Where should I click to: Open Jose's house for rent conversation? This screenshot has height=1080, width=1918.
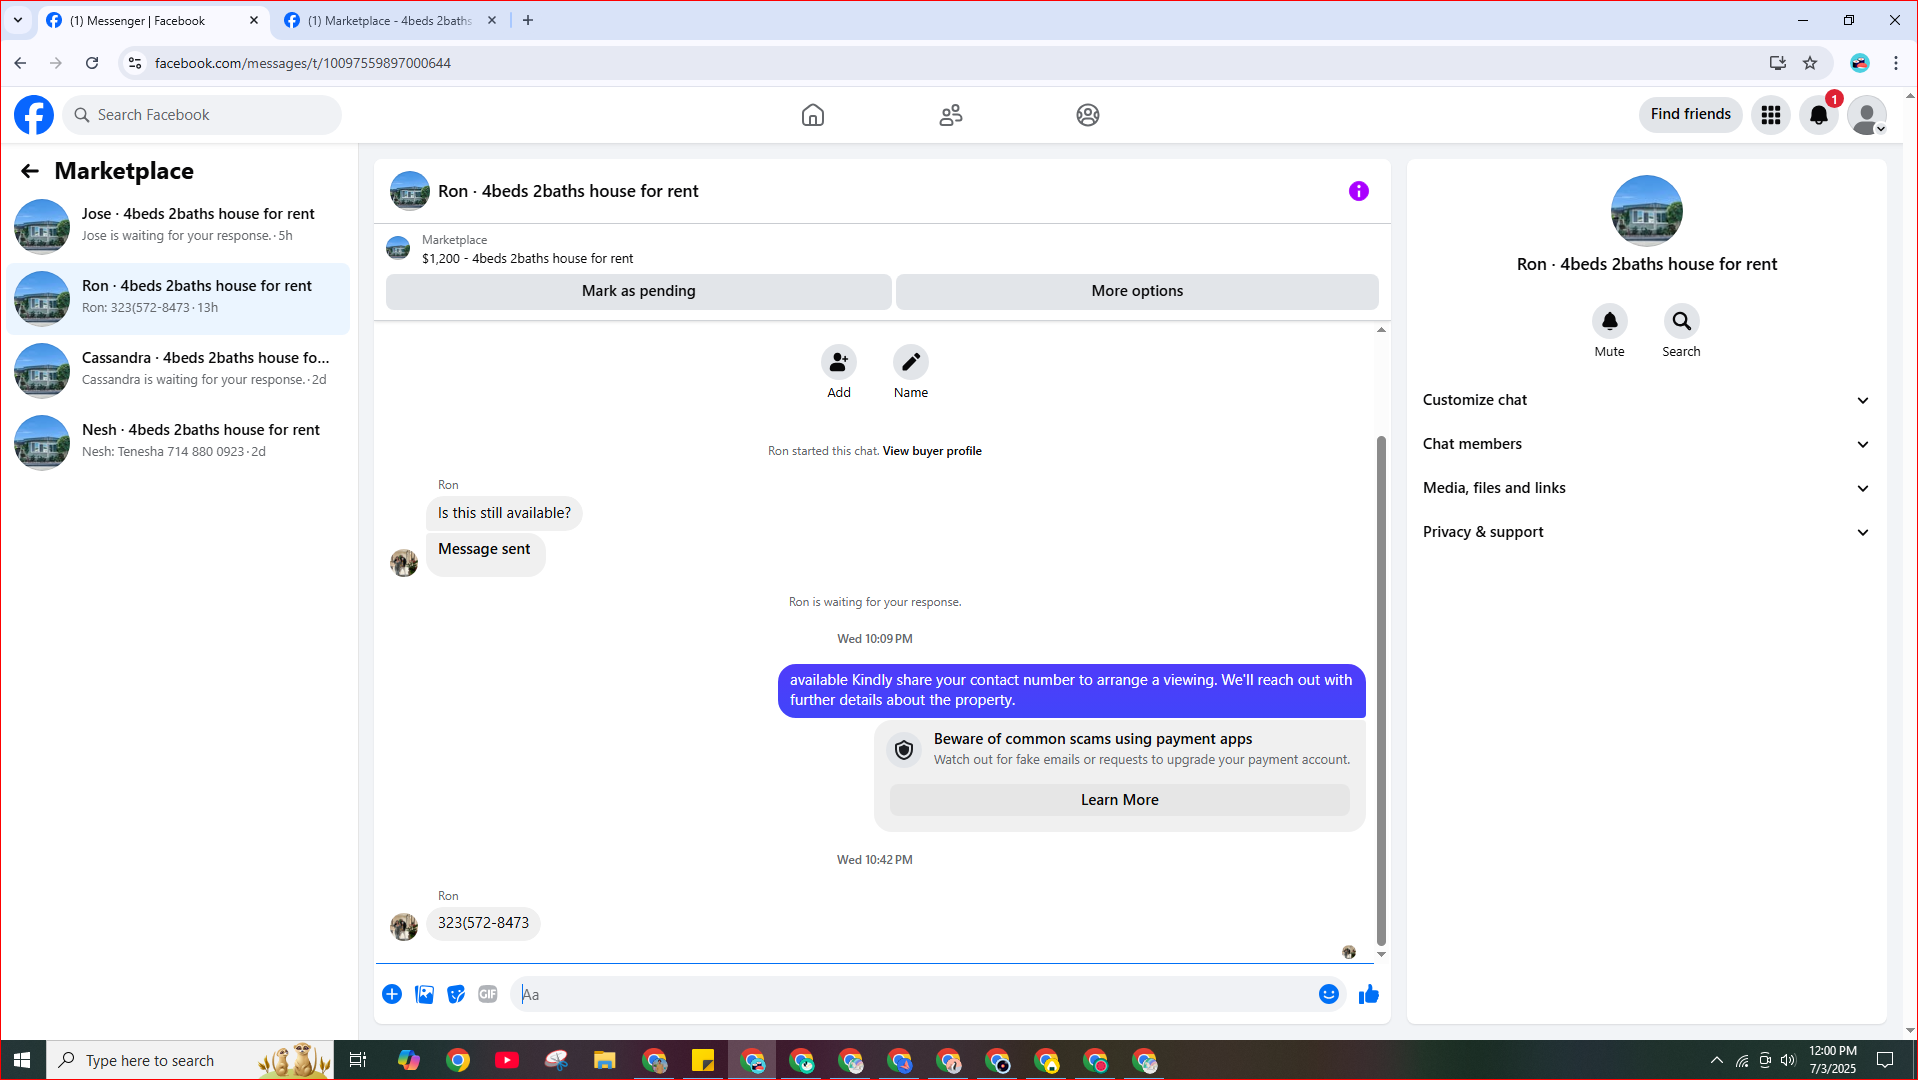point(178,226)
